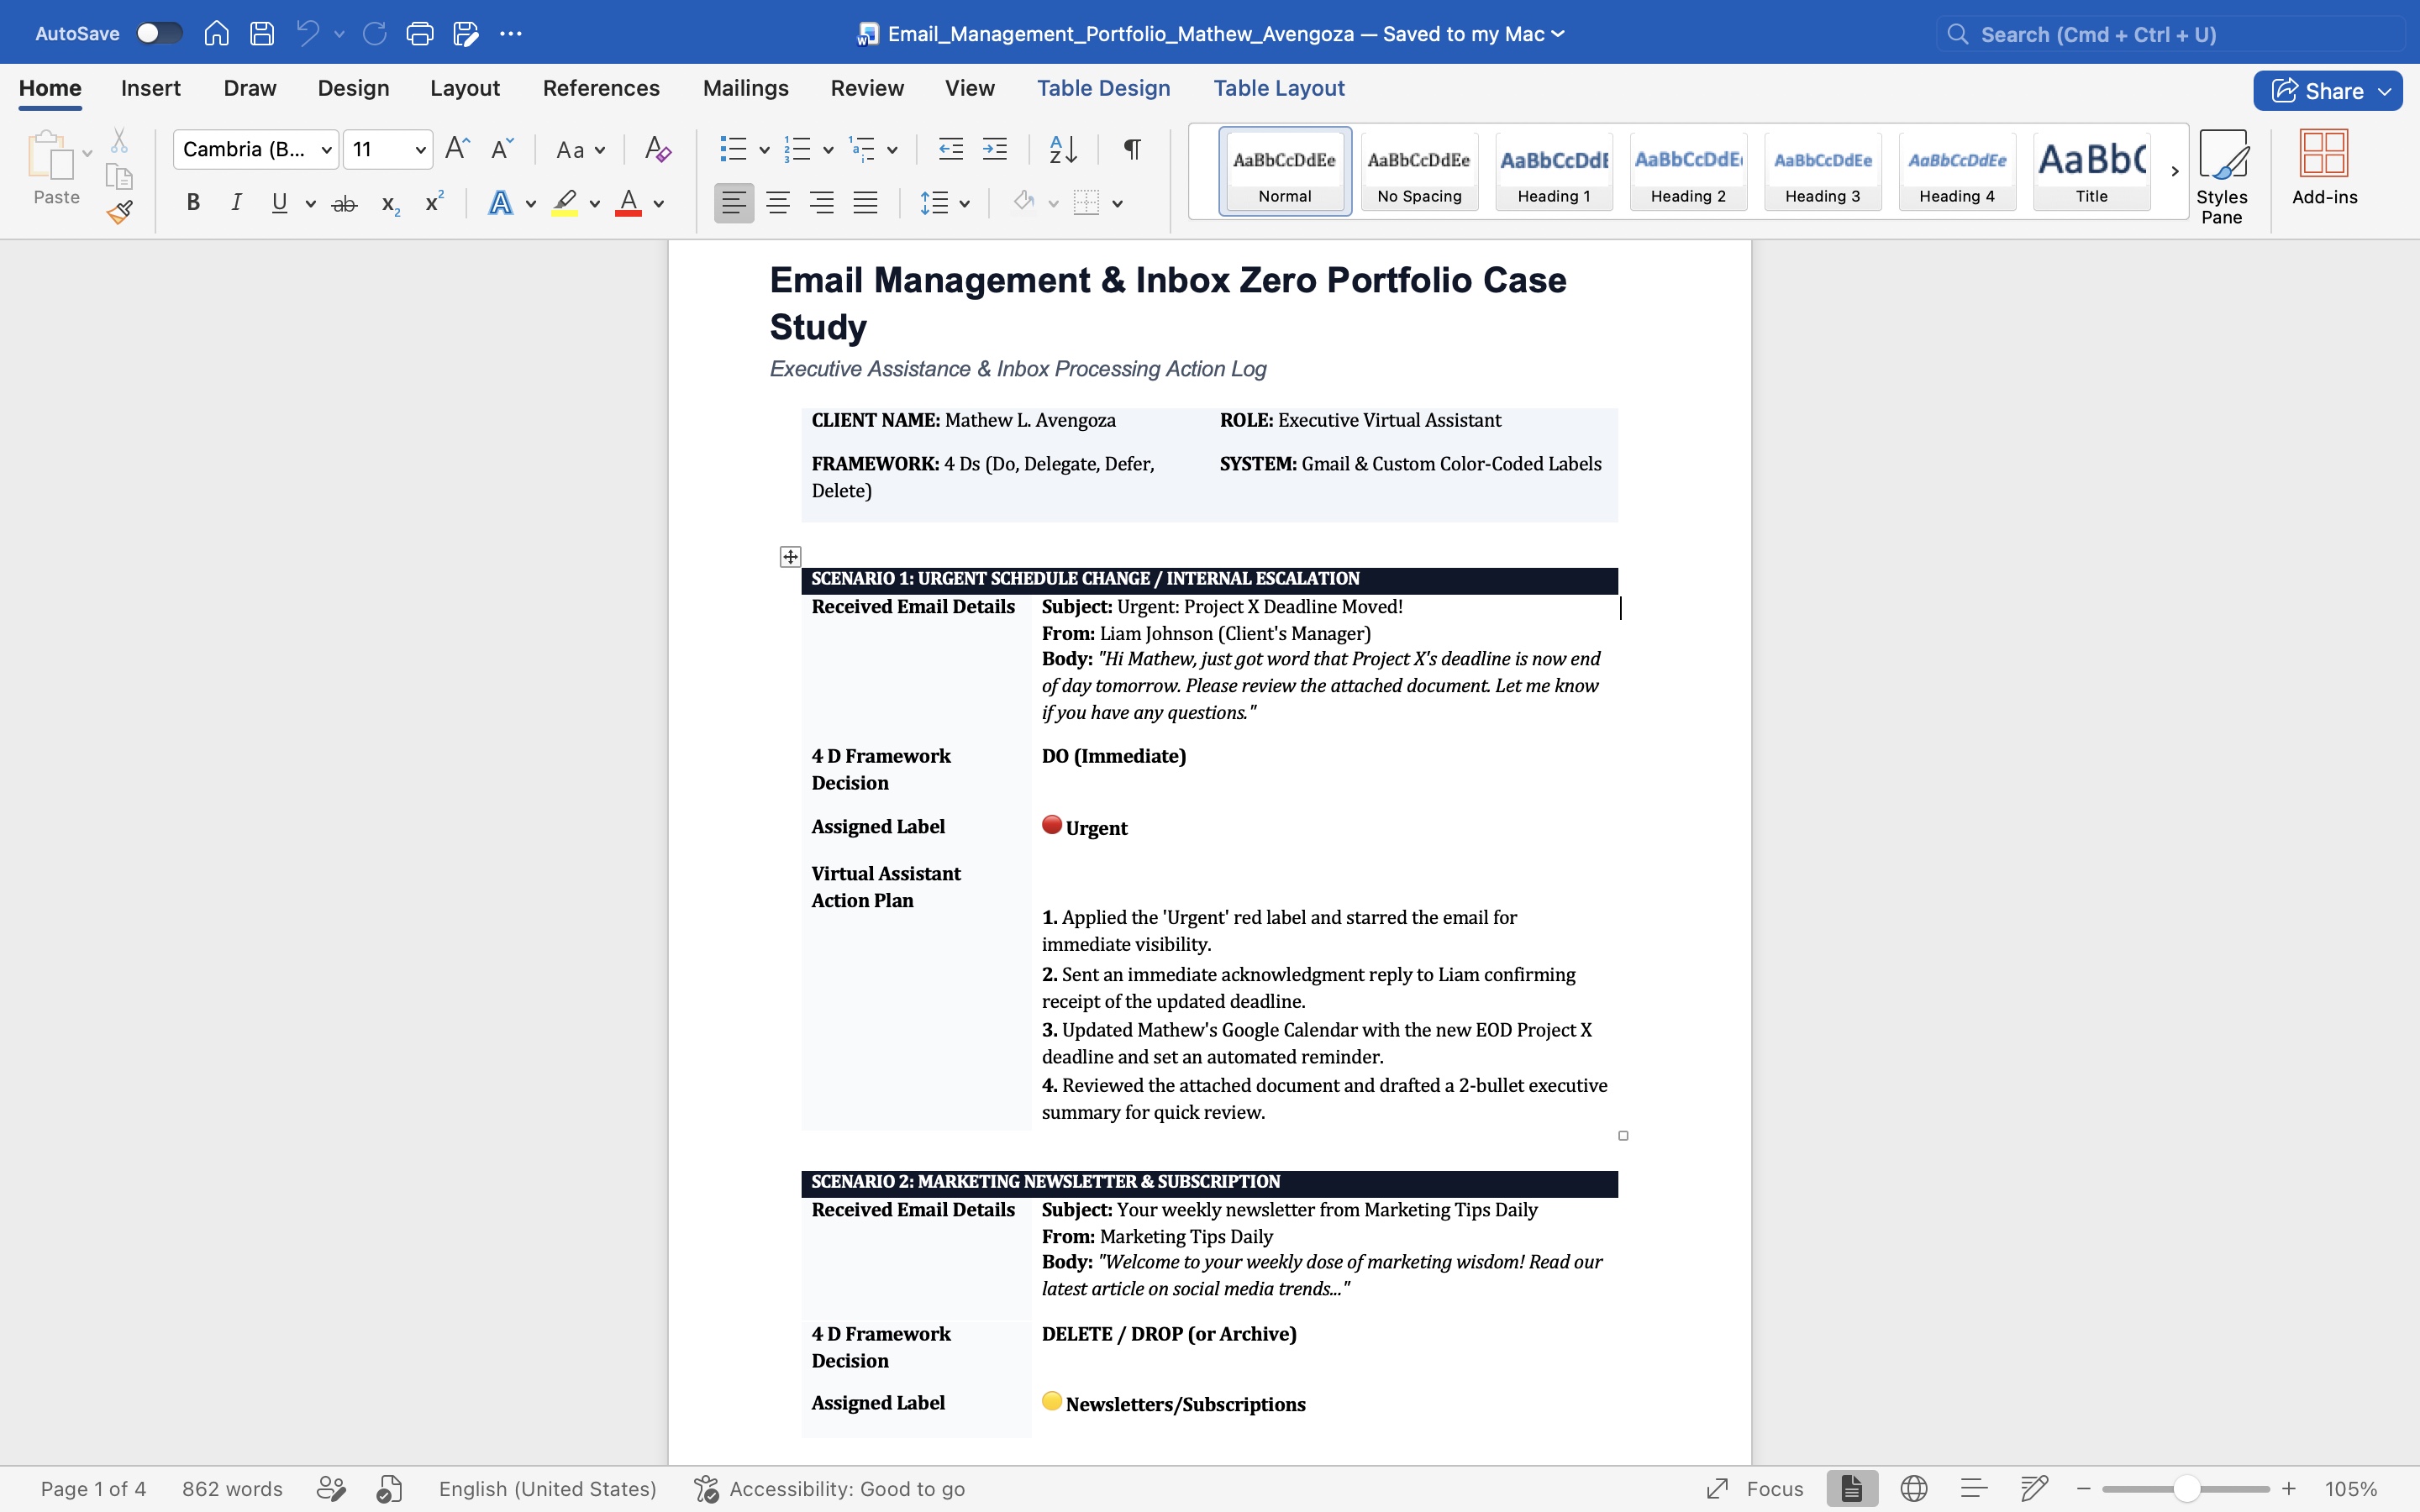Toggle the AutoSave switch
2420x1512 pixels.
pos(160,33)
